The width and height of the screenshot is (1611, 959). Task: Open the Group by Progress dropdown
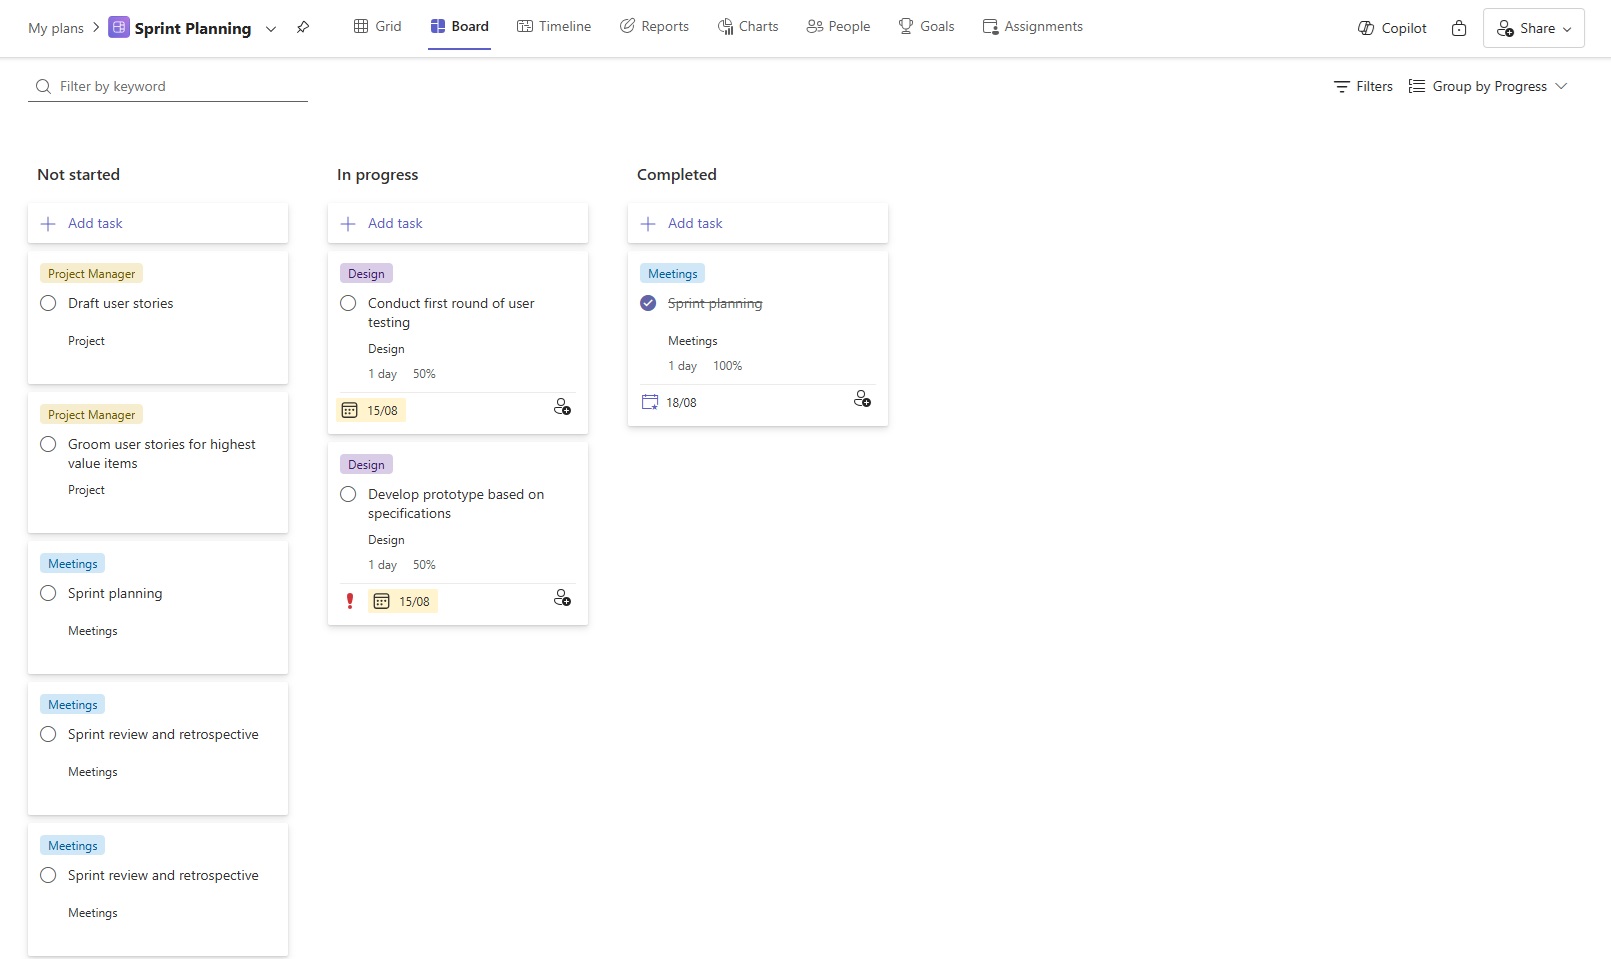coord(1488,86)
